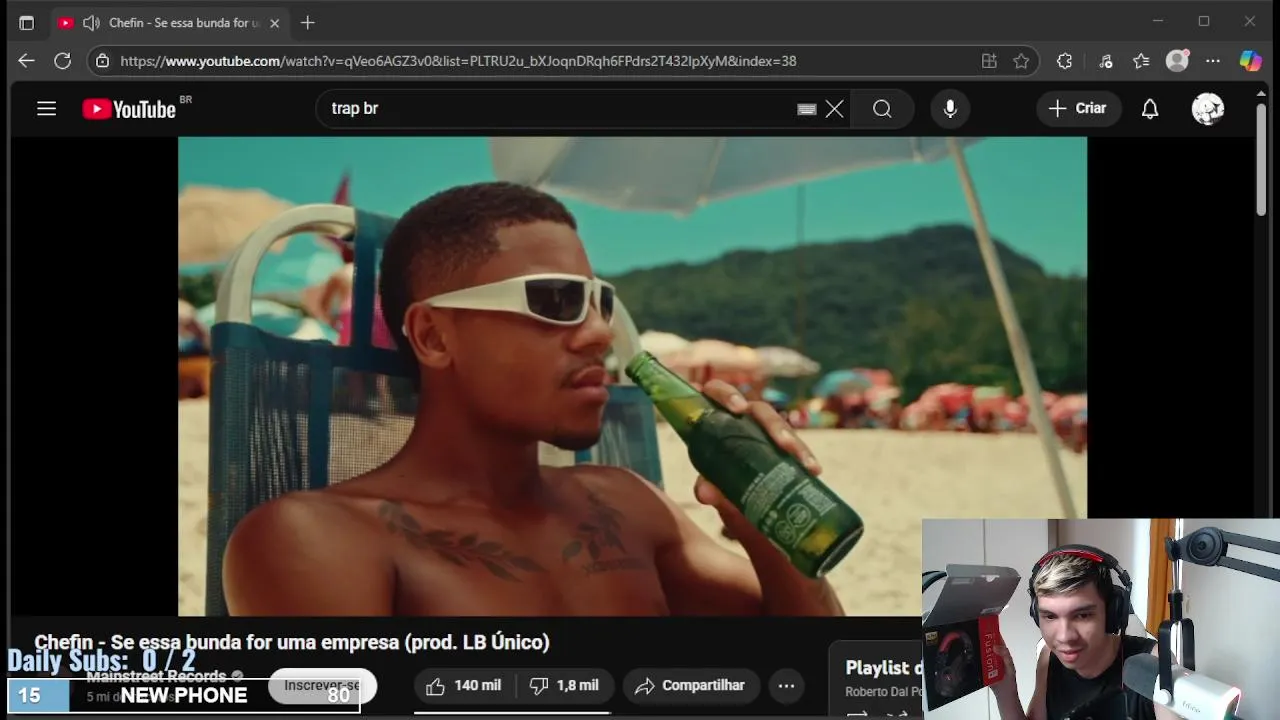Open the YouTube account avatar menu
The width and height of the screenshot is (1280, 720).
click(x=1208, y=109)
